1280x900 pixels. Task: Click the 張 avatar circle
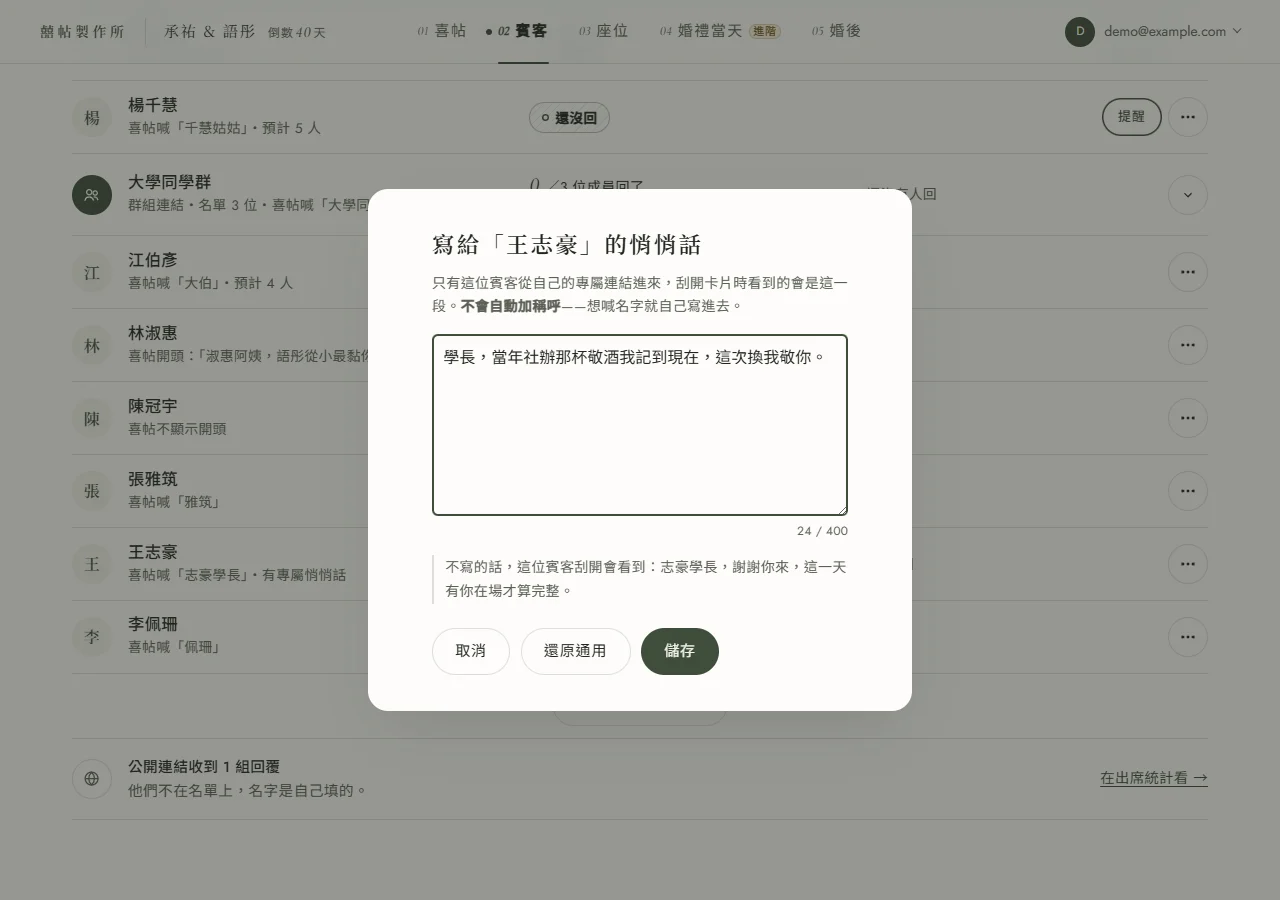click(x=92, y=491)
